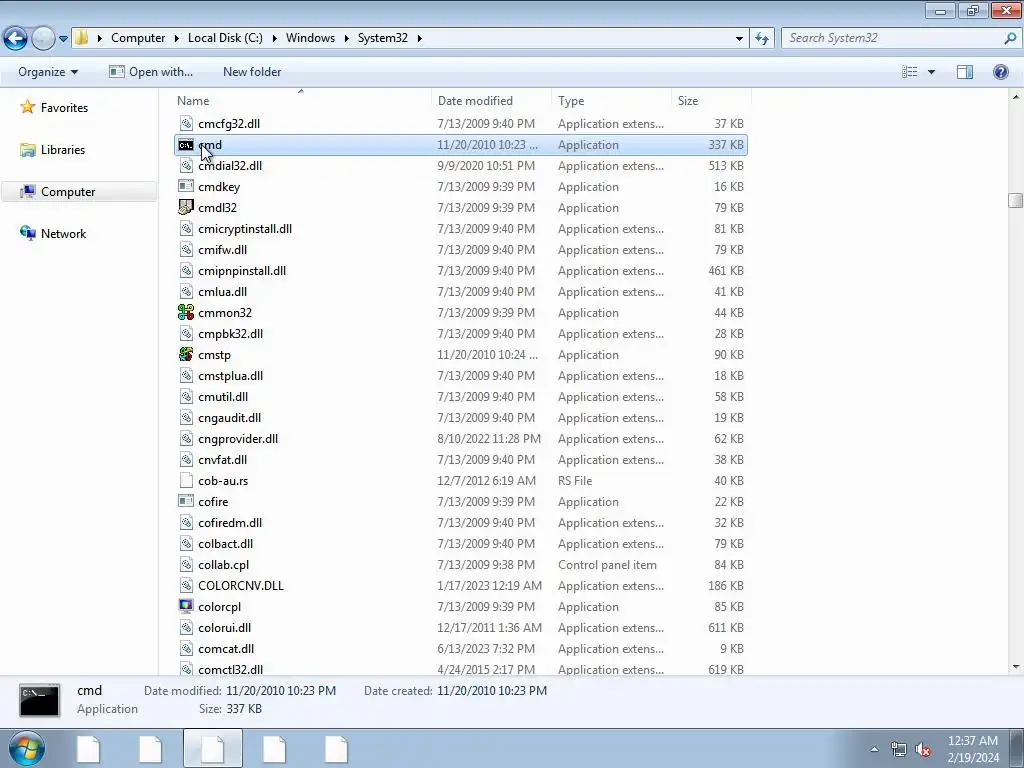The image size is (1024, 768).
Task: Click Windows breadcrumb segment
Action: click(310, 38)
